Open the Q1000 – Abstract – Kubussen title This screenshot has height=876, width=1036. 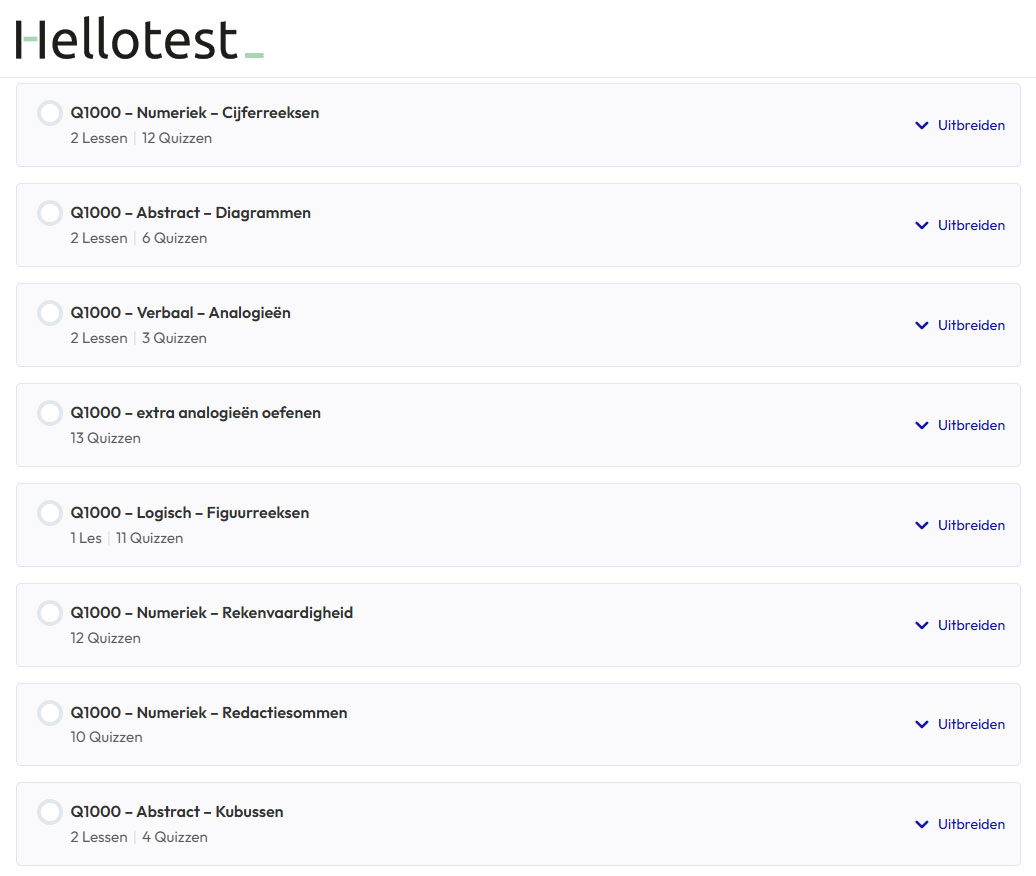[x=177, y=812]
